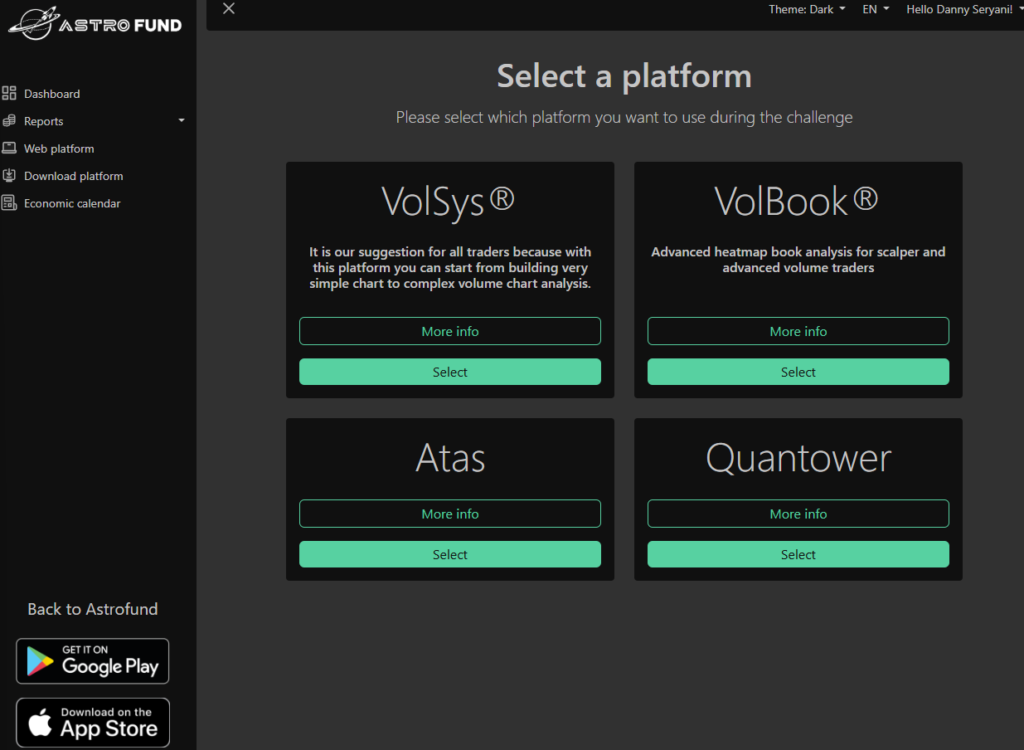
Task: Open the Theme: Dark dropdown
Action: point(806,9)
